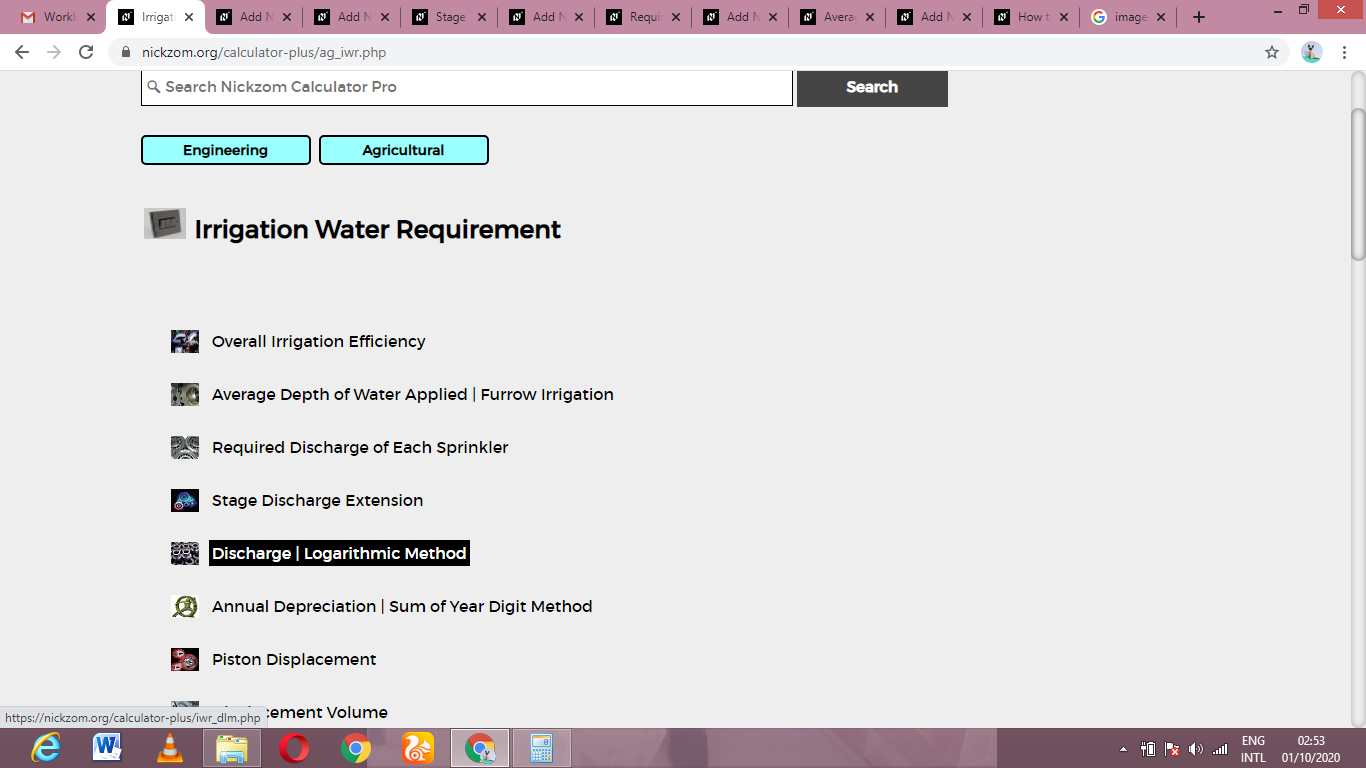Open Overall Irrigation Efficiency calculator
The height and width of the screenshot is (768, 1366).
[x=319, y=342]
